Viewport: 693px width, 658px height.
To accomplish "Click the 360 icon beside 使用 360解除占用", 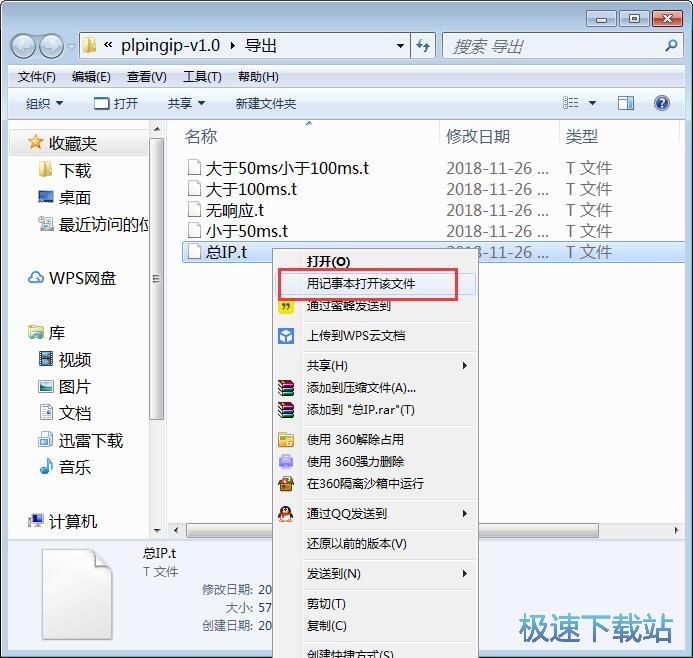I will (x=286, y=440).
